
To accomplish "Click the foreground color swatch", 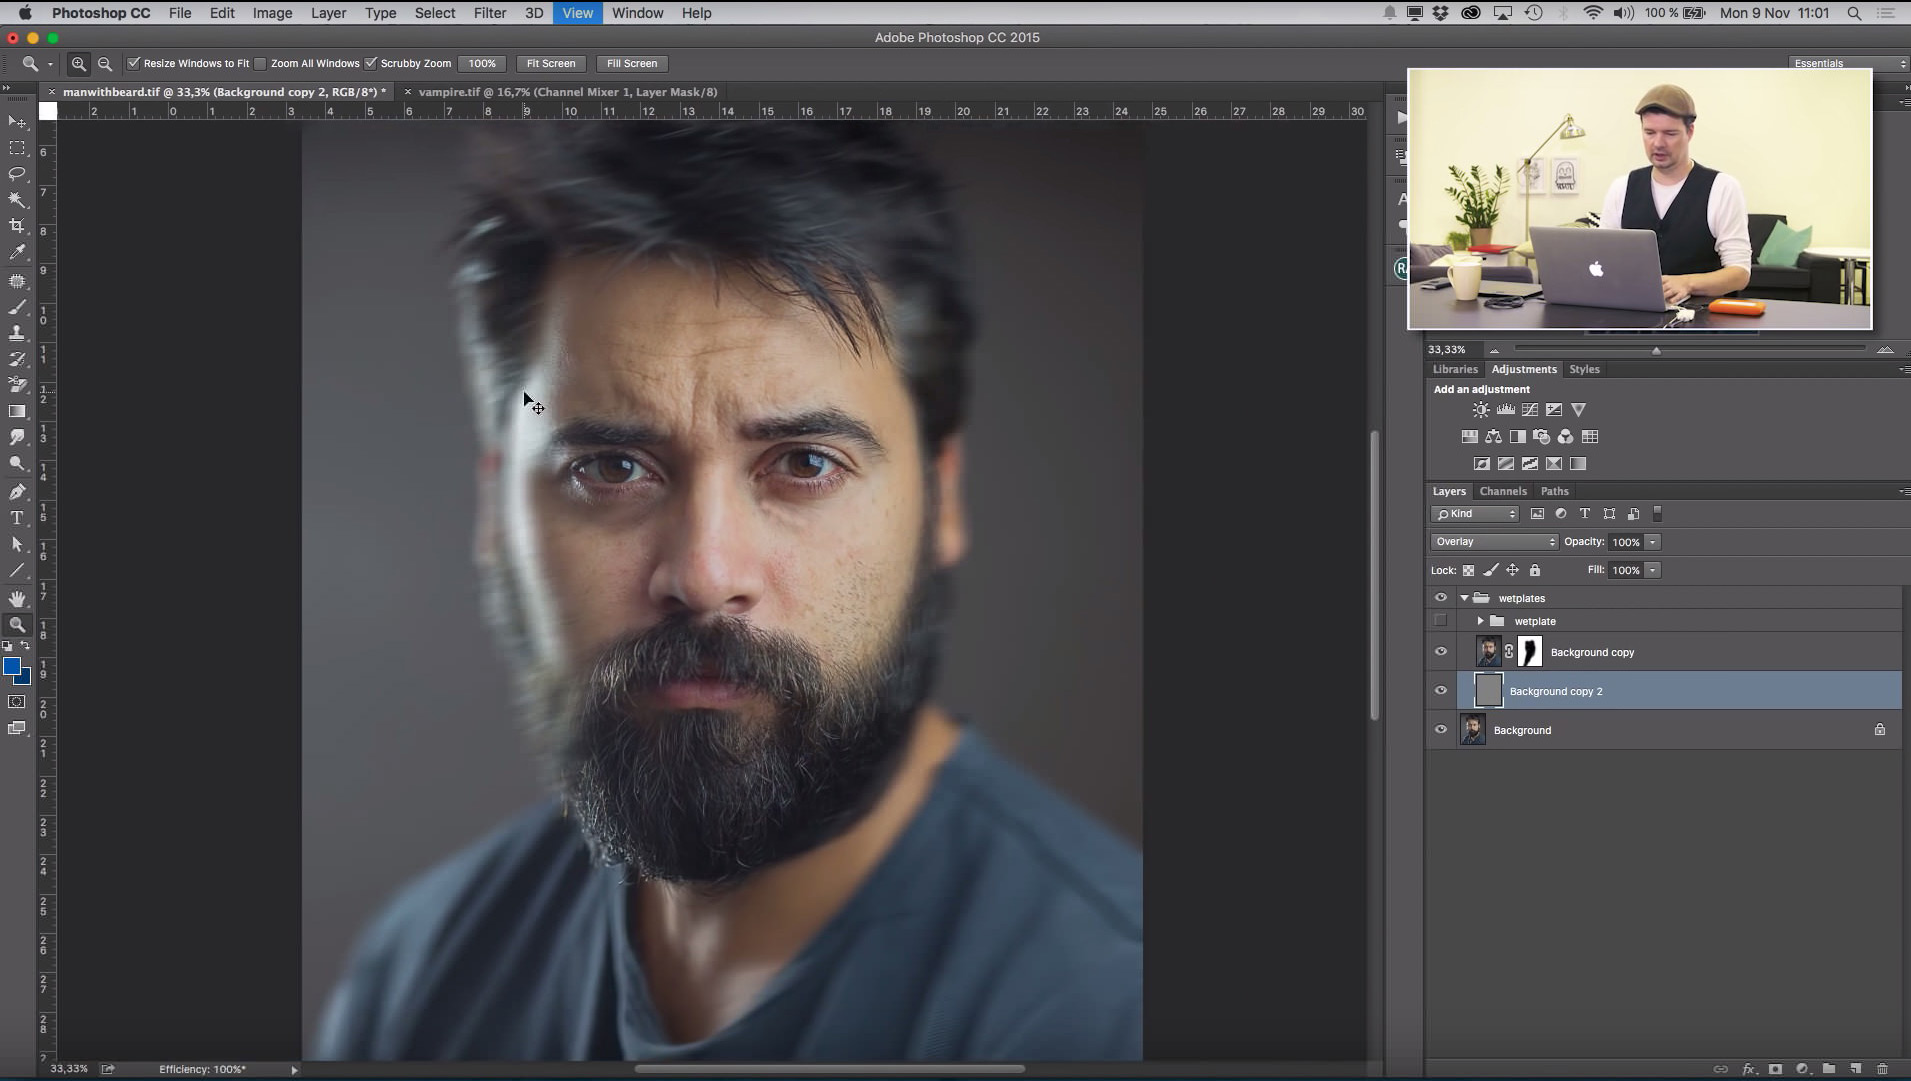I will [11, 666].
